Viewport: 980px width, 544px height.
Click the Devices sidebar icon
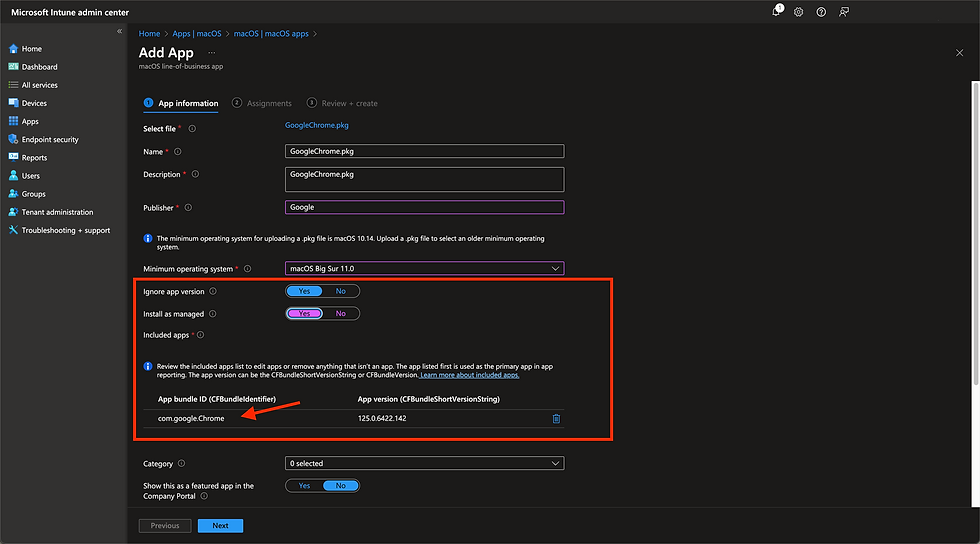(x=13, y=103)
